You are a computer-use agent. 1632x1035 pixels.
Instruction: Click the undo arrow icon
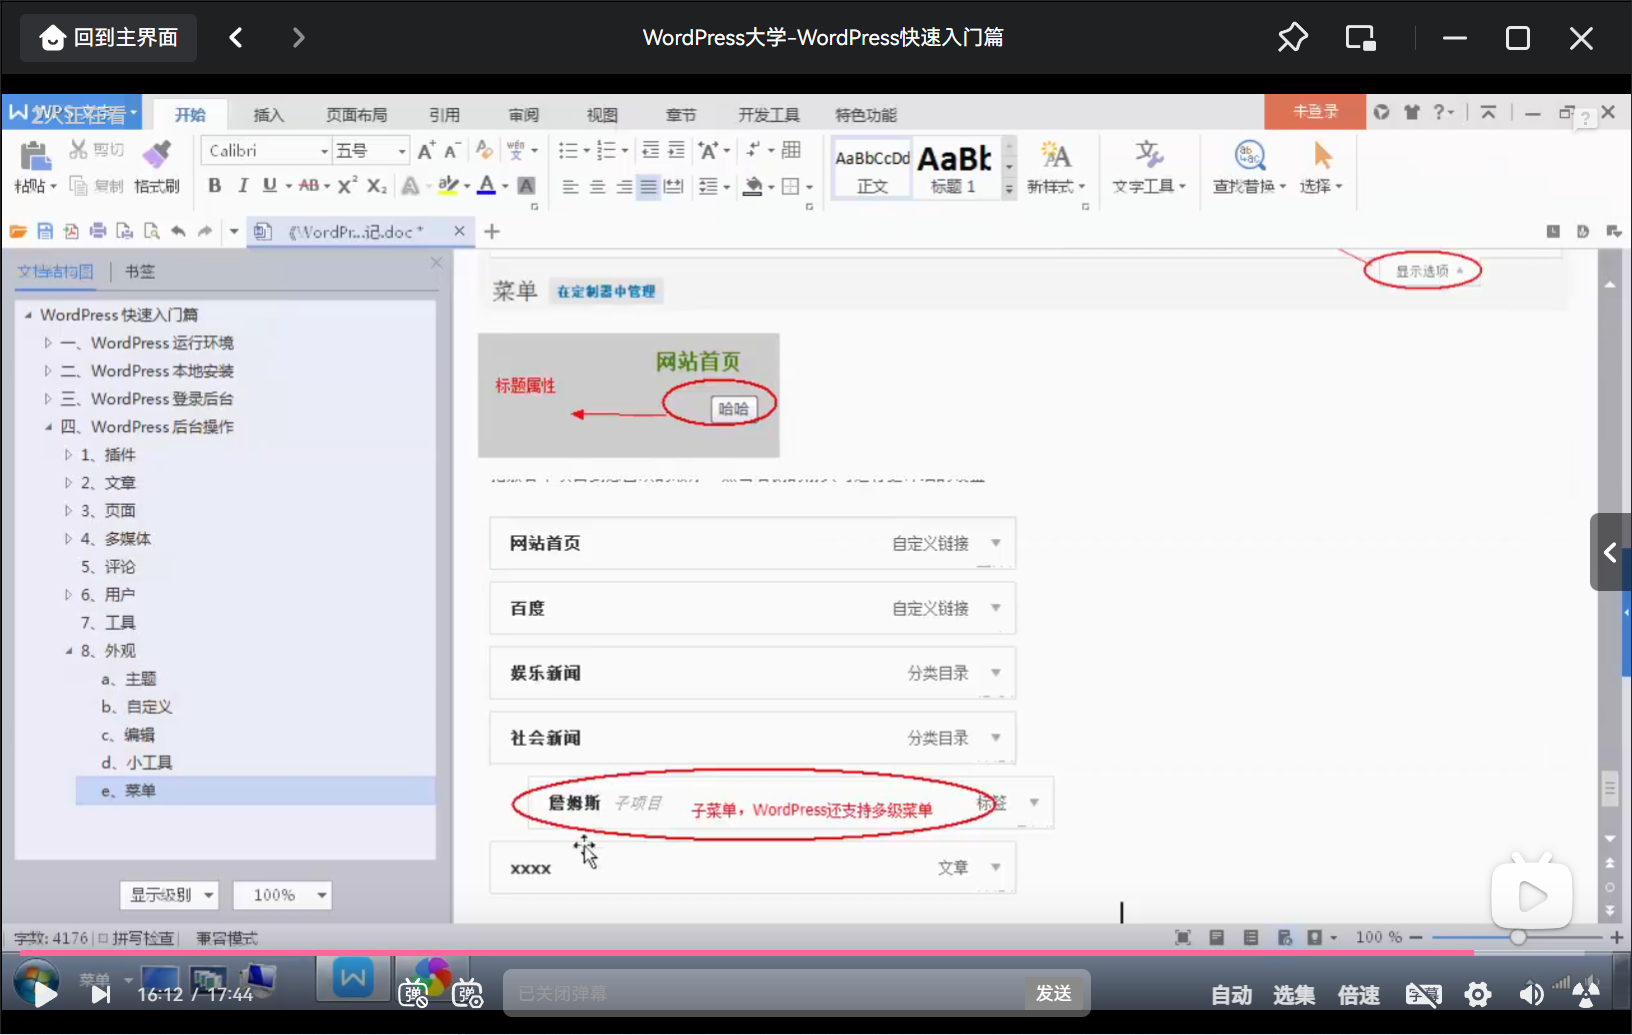[x=178, y=231]
